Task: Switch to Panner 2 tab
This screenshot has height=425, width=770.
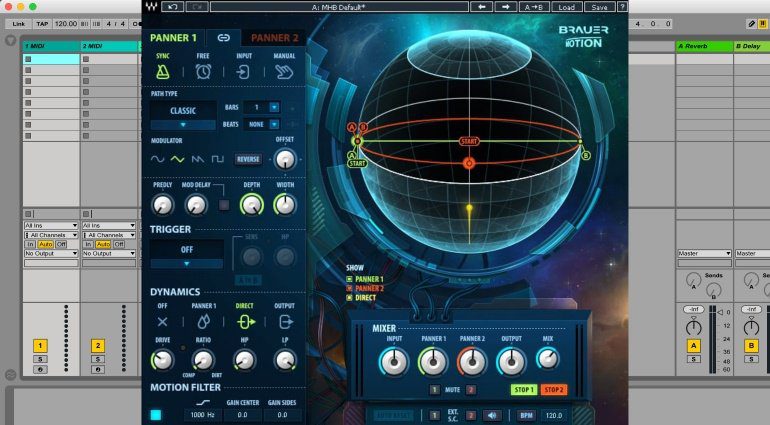Action: pos(274,38)
